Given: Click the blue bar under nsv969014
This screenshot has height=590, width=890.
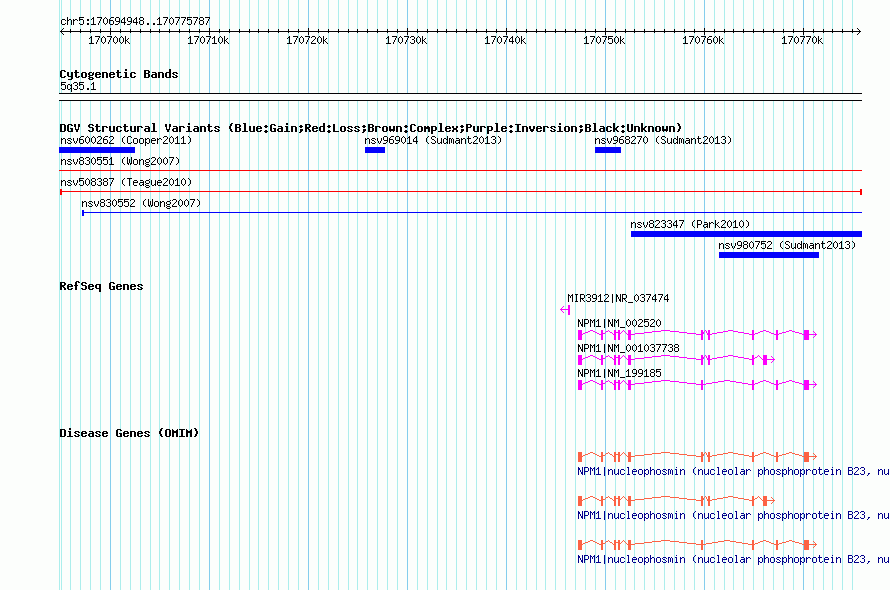Looking at the screenshot, I should (375, 150).
